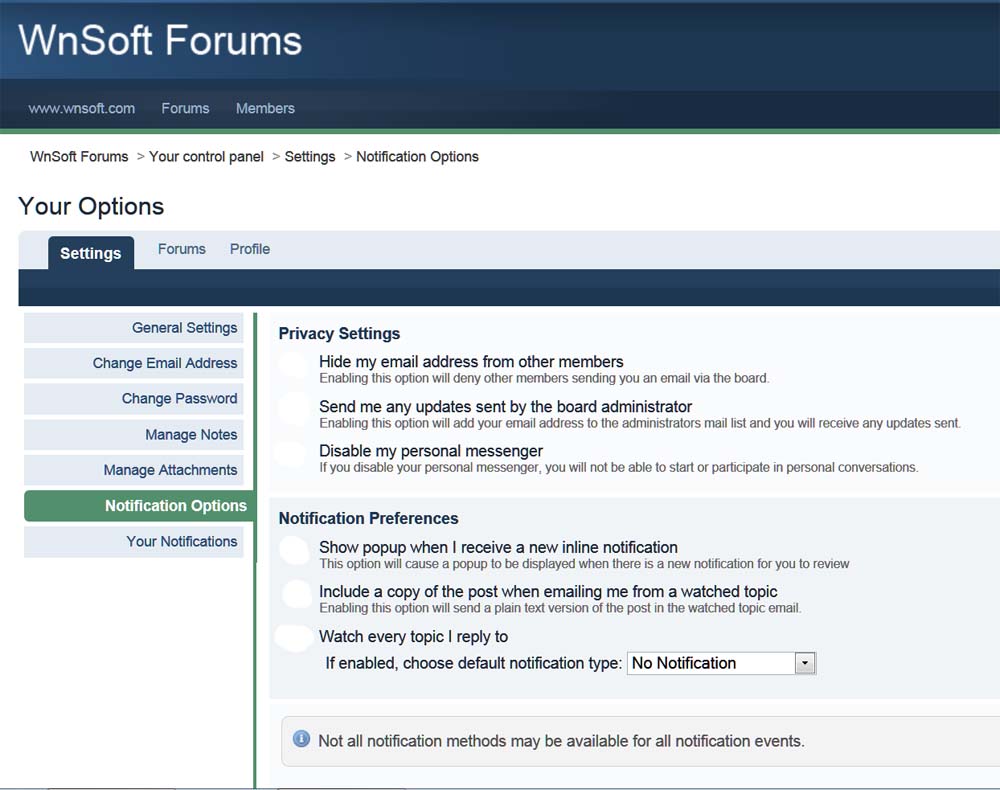The width and height of the screenshot is (1000, 790).
Task: Open General Settings in the sidebar
Action: pyautogui.click(x=184, y=328)
